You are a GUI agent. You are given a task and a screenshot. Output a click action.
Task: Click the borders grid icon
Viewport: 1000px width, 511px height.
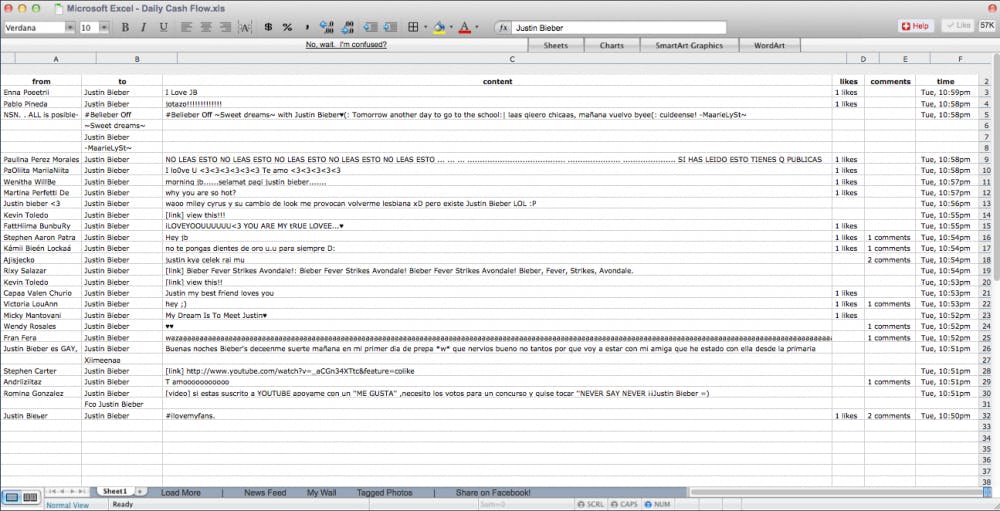tap(413, 27)
